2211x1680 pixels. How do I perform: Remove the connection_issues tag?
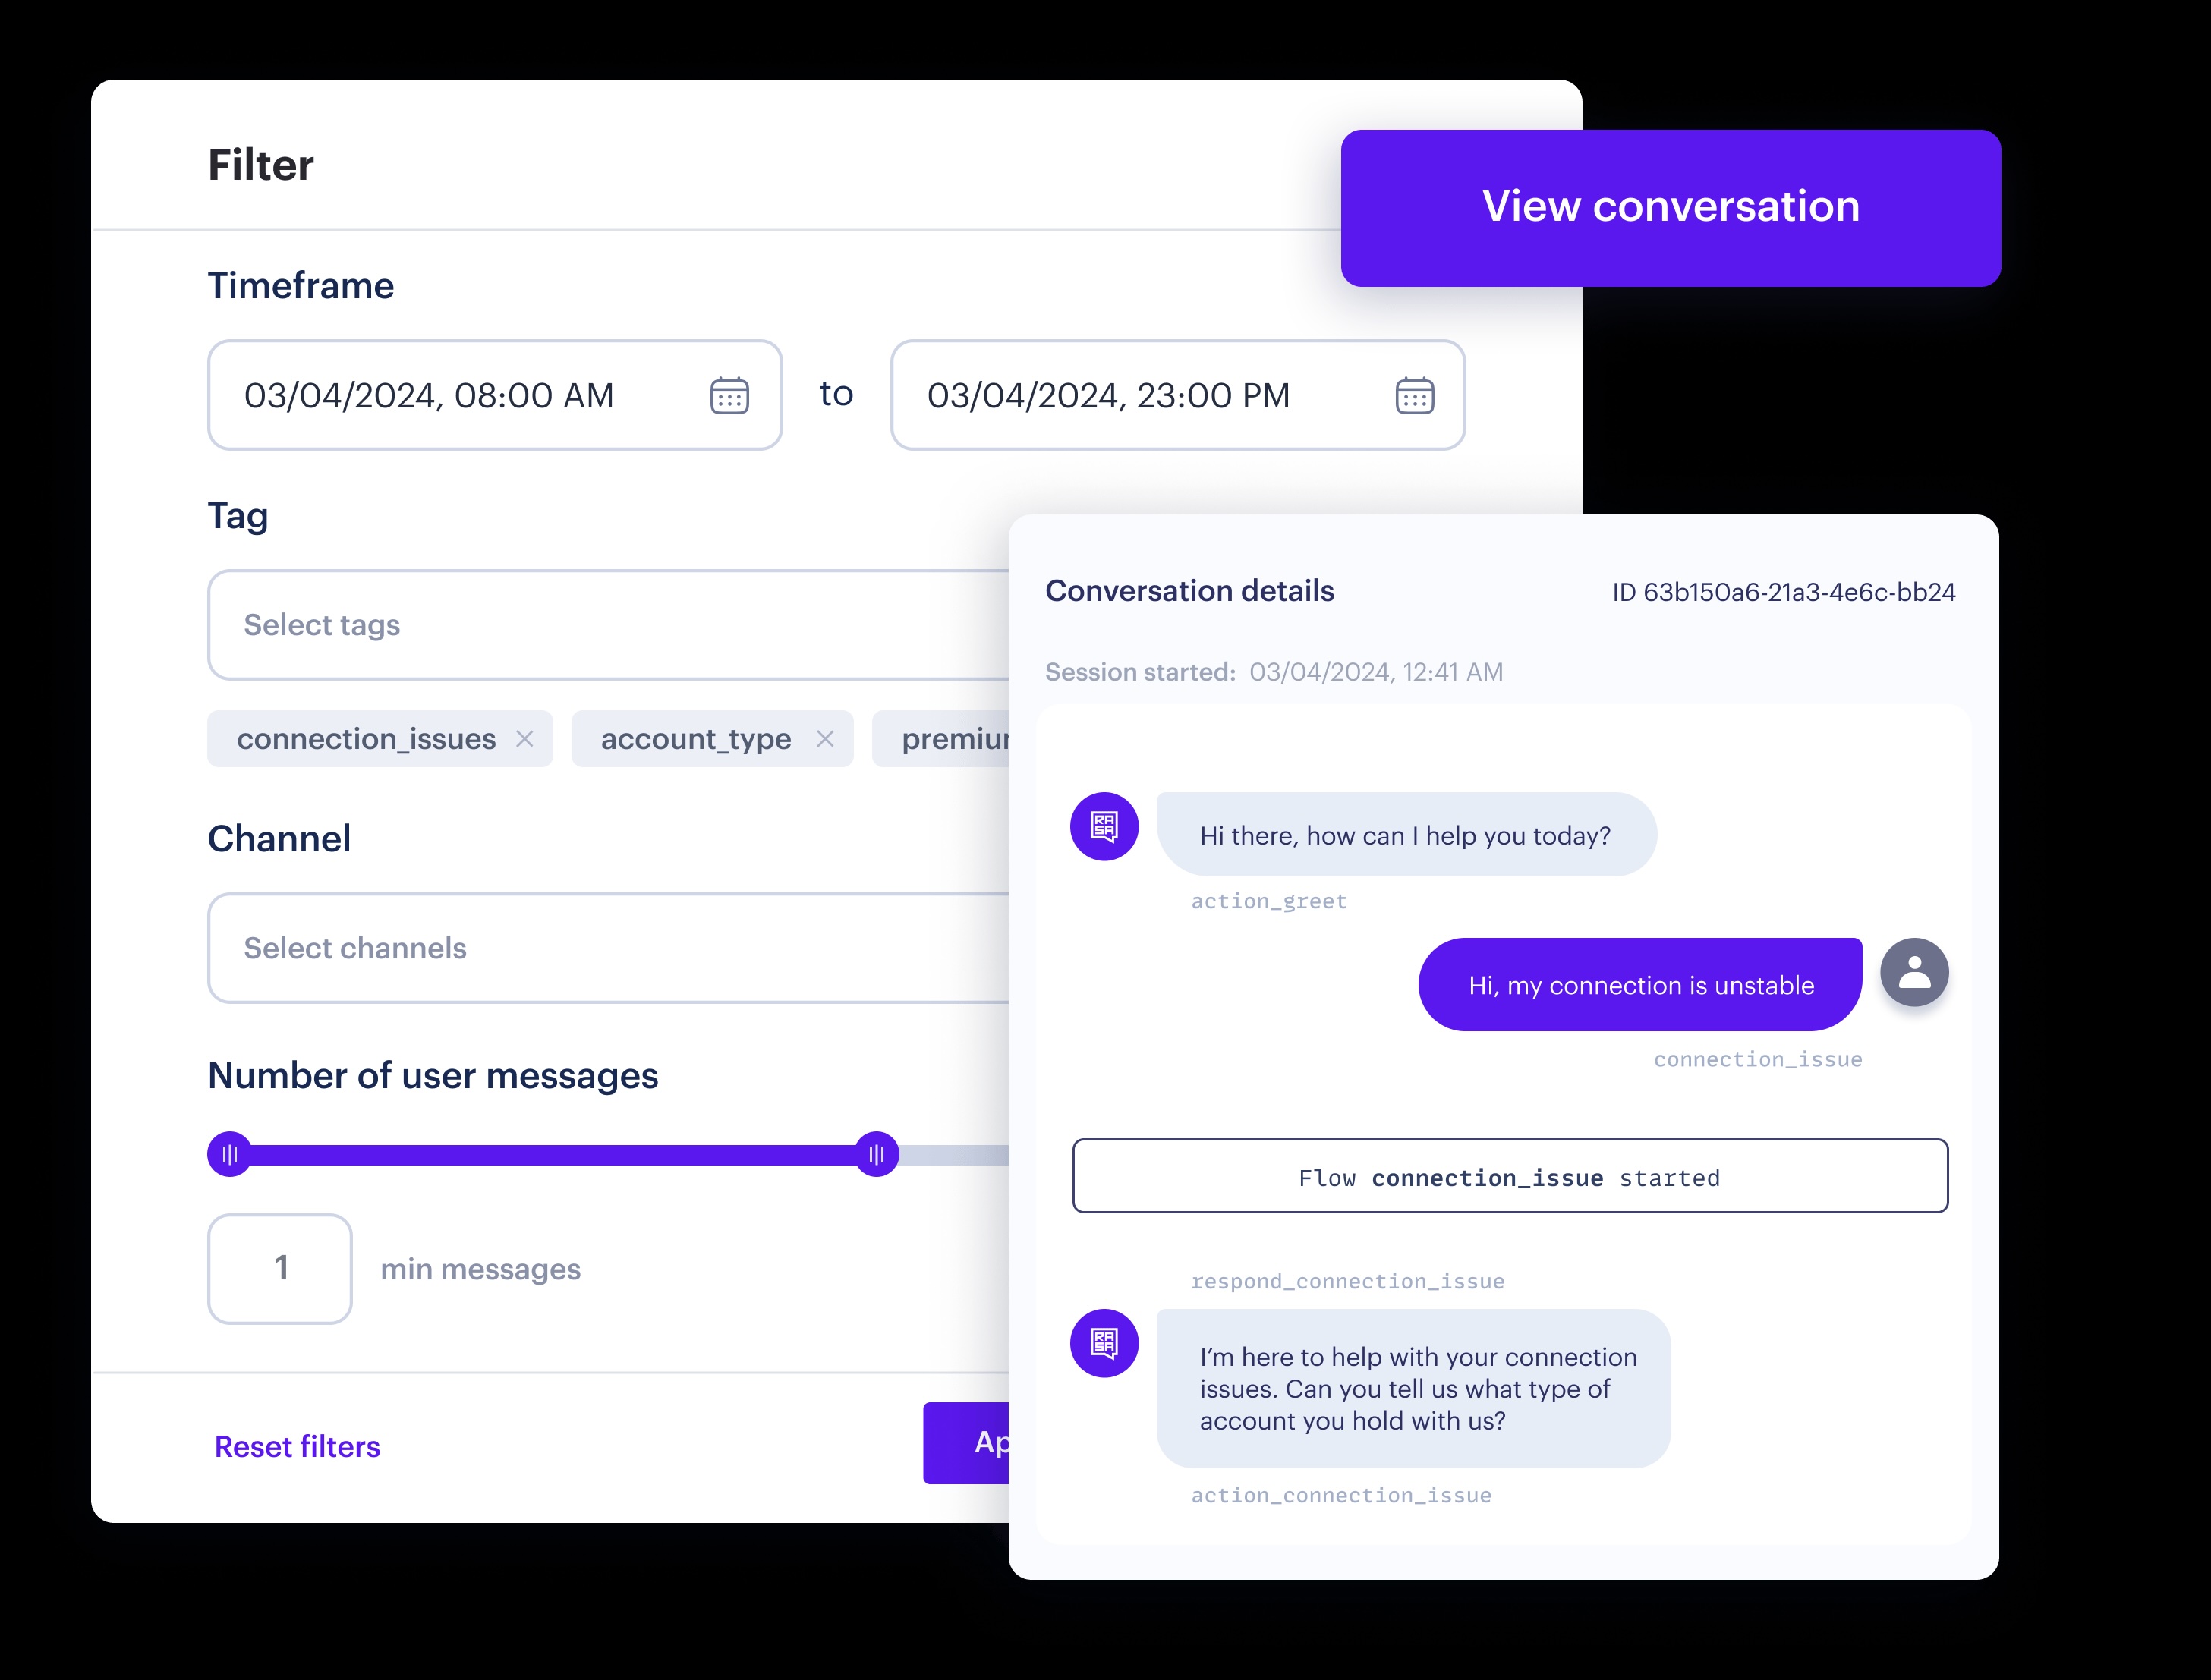coord(525,739)
